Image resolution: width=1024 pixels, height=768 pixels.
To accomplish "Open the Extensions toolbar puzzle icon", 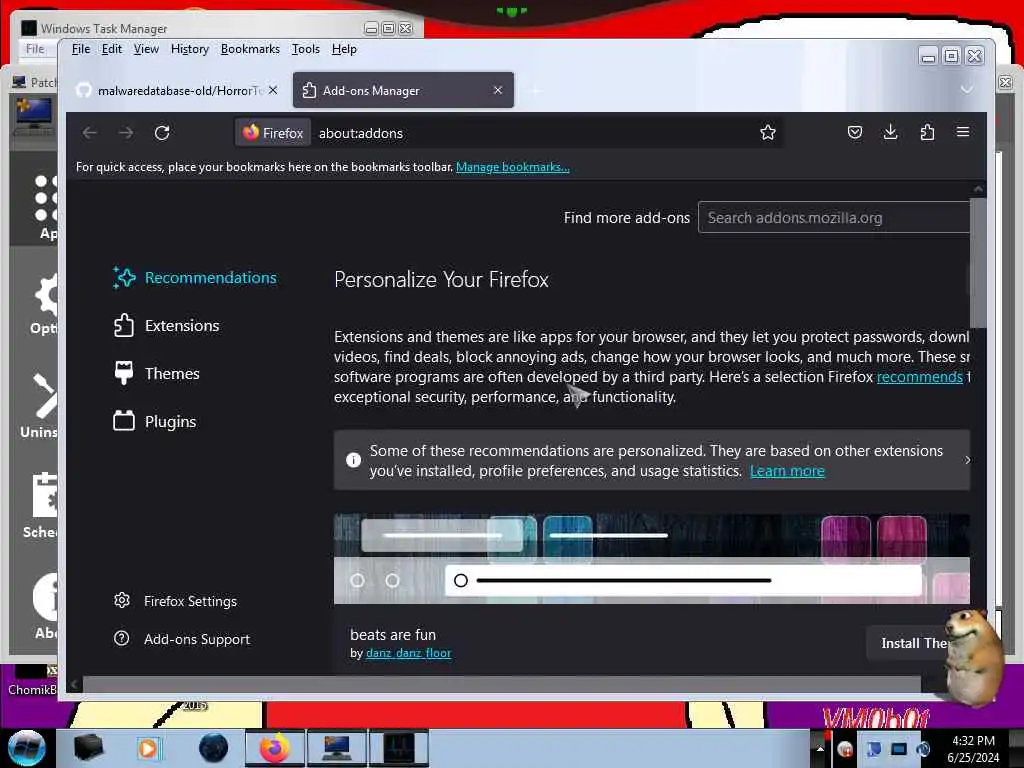I will click(927, 133).
